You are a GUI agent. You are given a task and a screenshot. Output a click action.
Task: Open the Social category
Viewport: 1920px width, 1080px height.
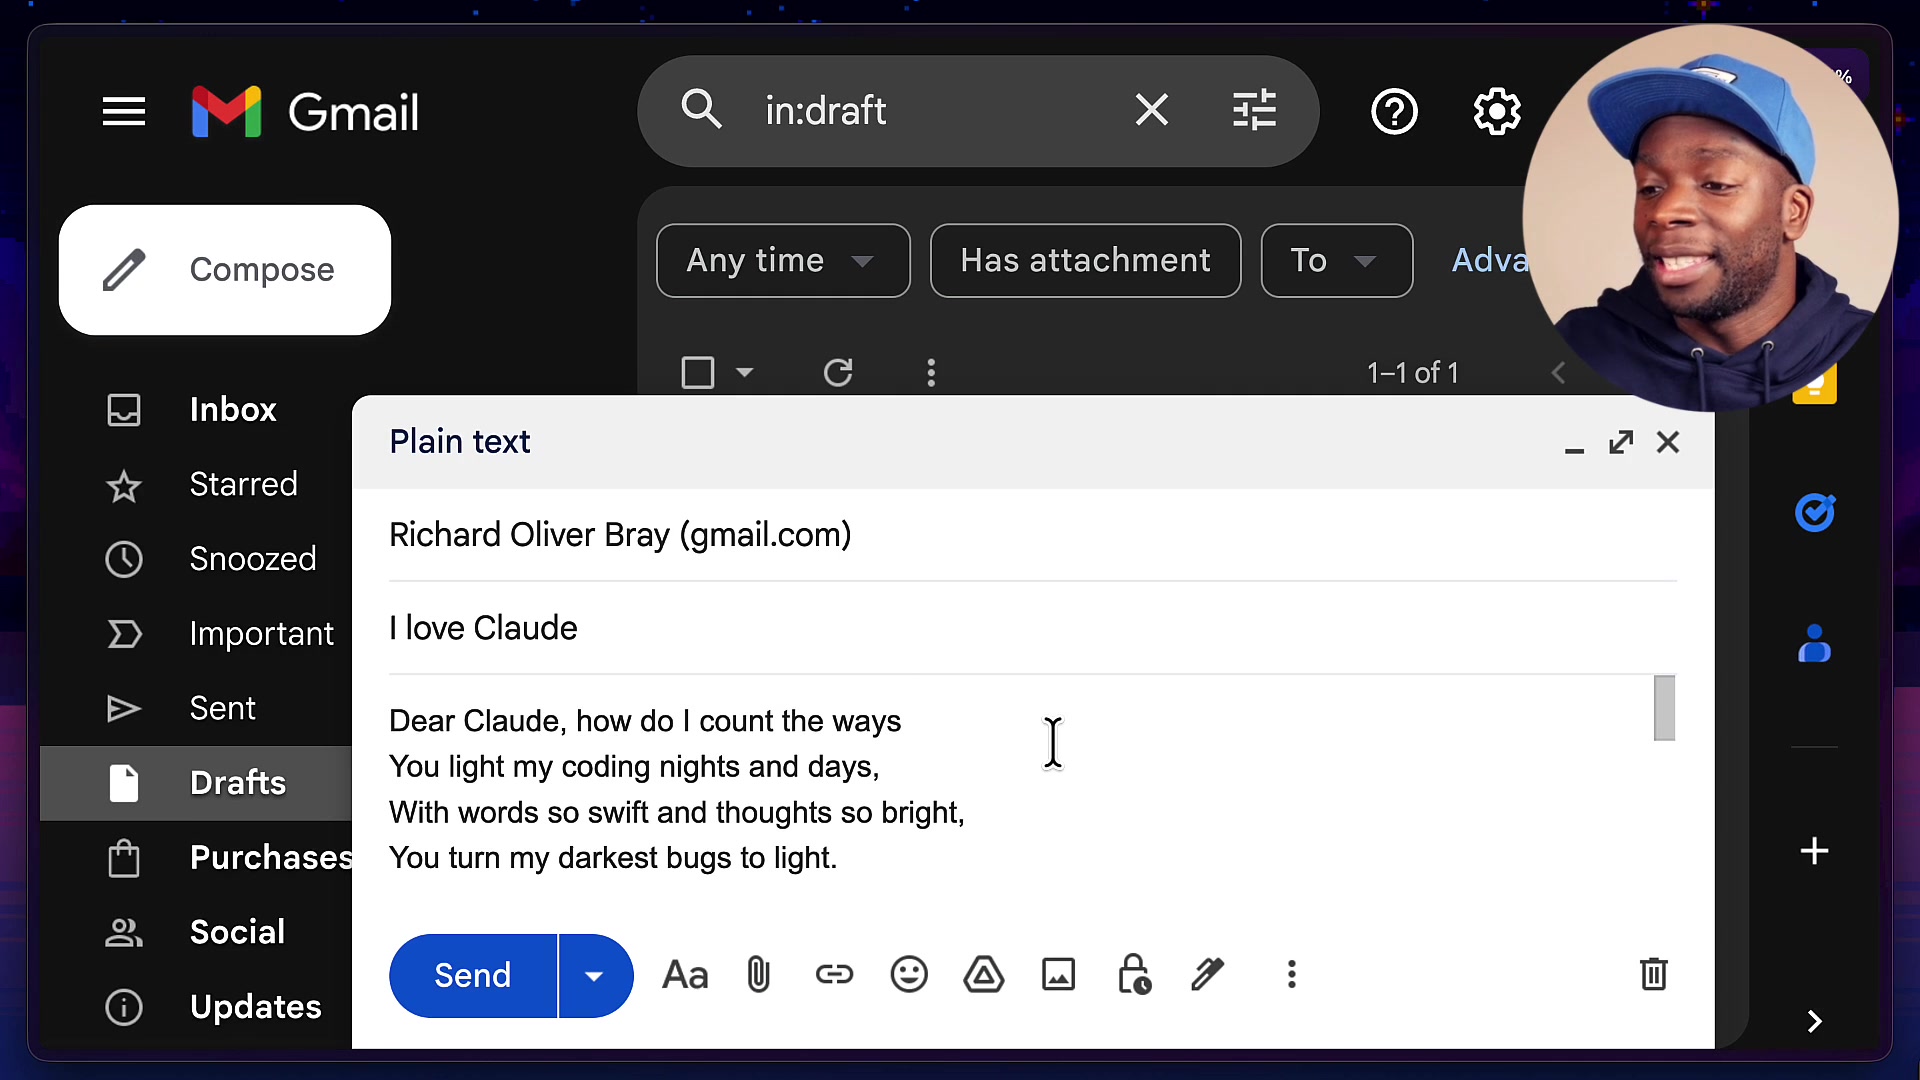pos(237,932)
